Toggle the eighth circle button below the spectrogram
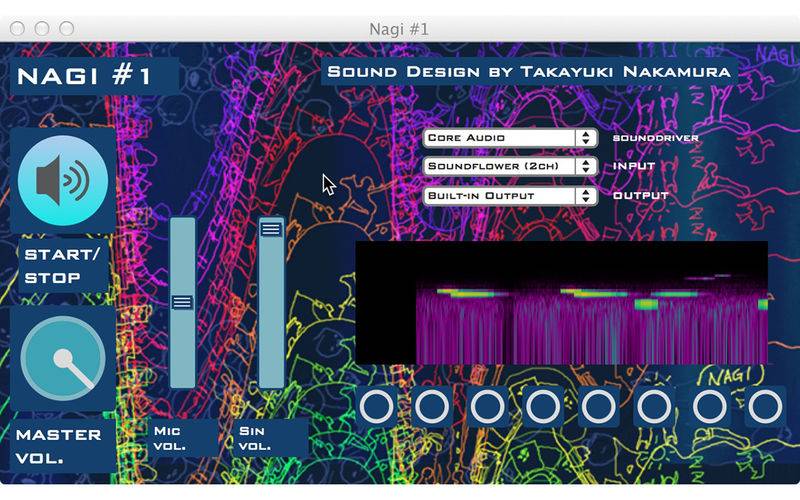 pos(765,407)
